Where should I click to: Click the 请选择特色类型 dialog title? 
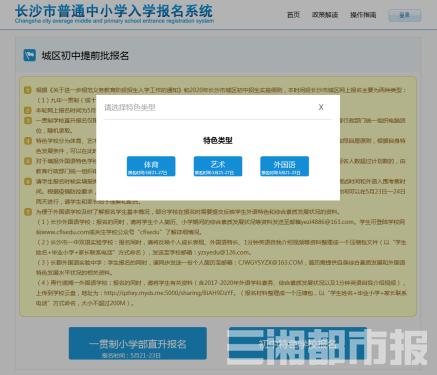click(x=130, y=107)
